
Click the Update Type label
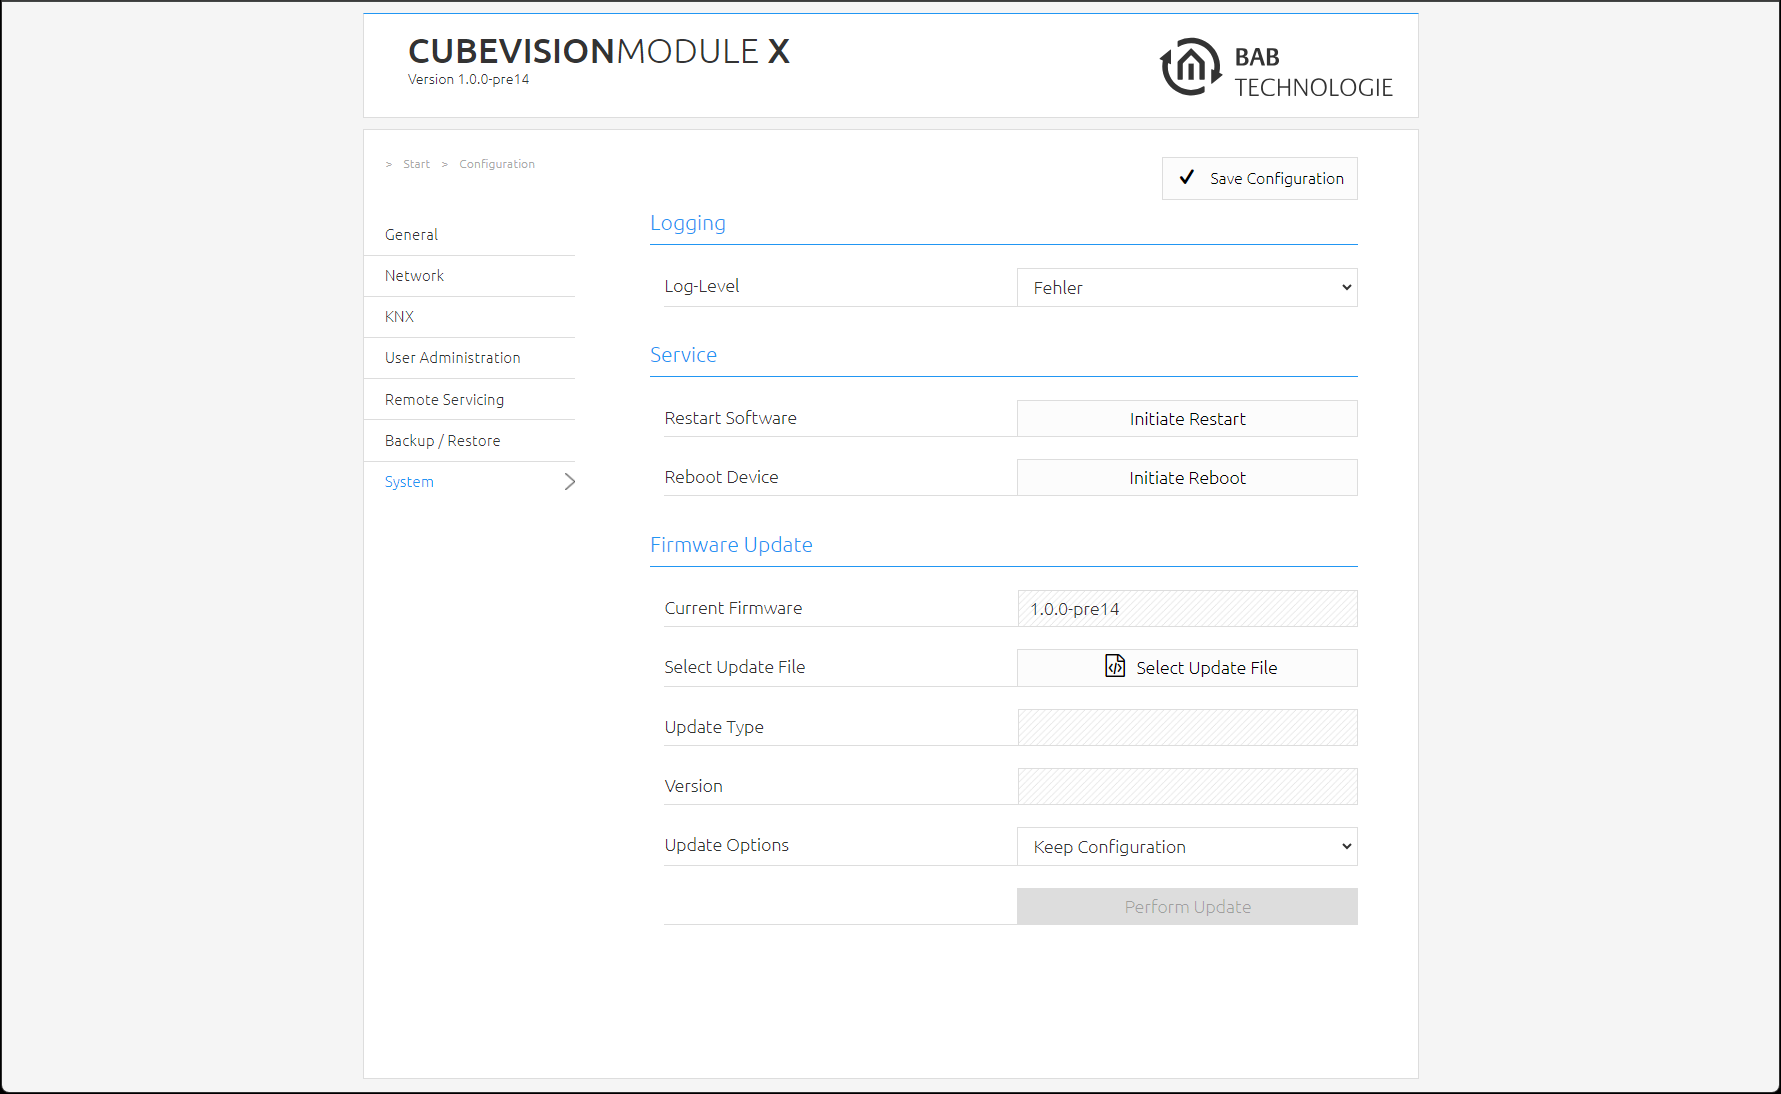(714, 727)
